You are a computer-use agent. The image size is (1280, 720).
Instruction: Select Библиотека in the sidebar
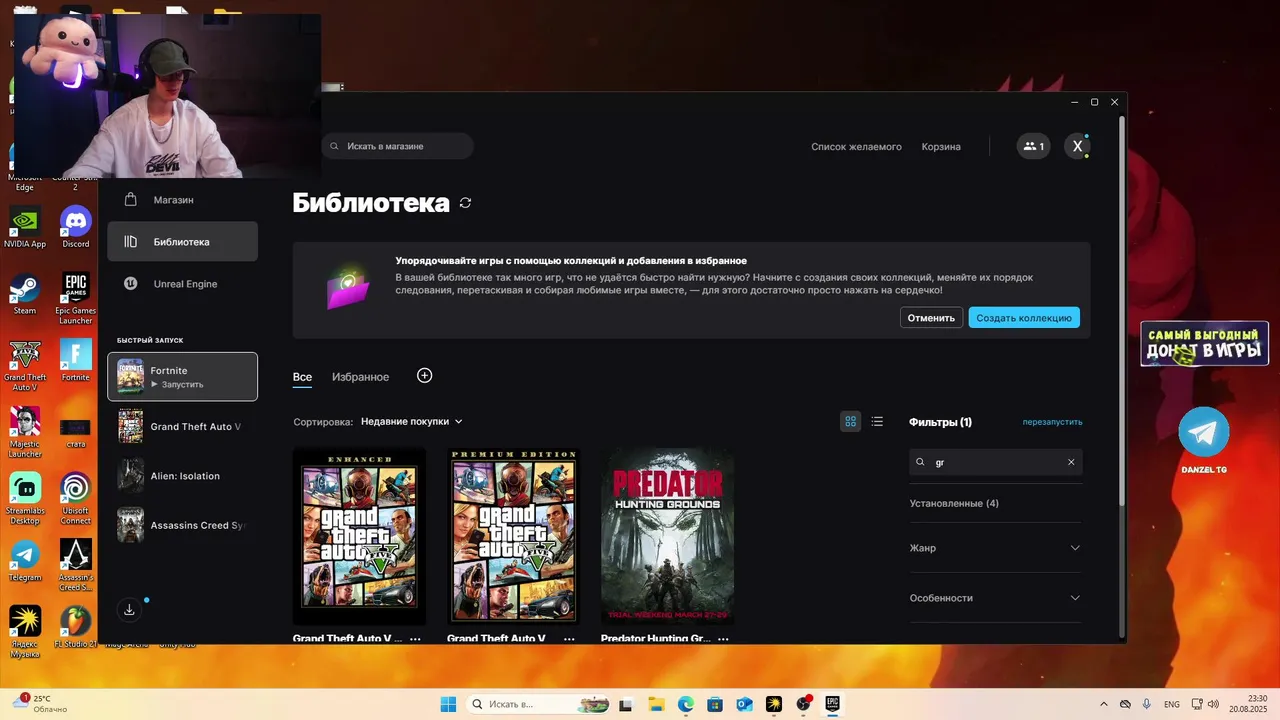pyautogui.click(x=182, y=242)
